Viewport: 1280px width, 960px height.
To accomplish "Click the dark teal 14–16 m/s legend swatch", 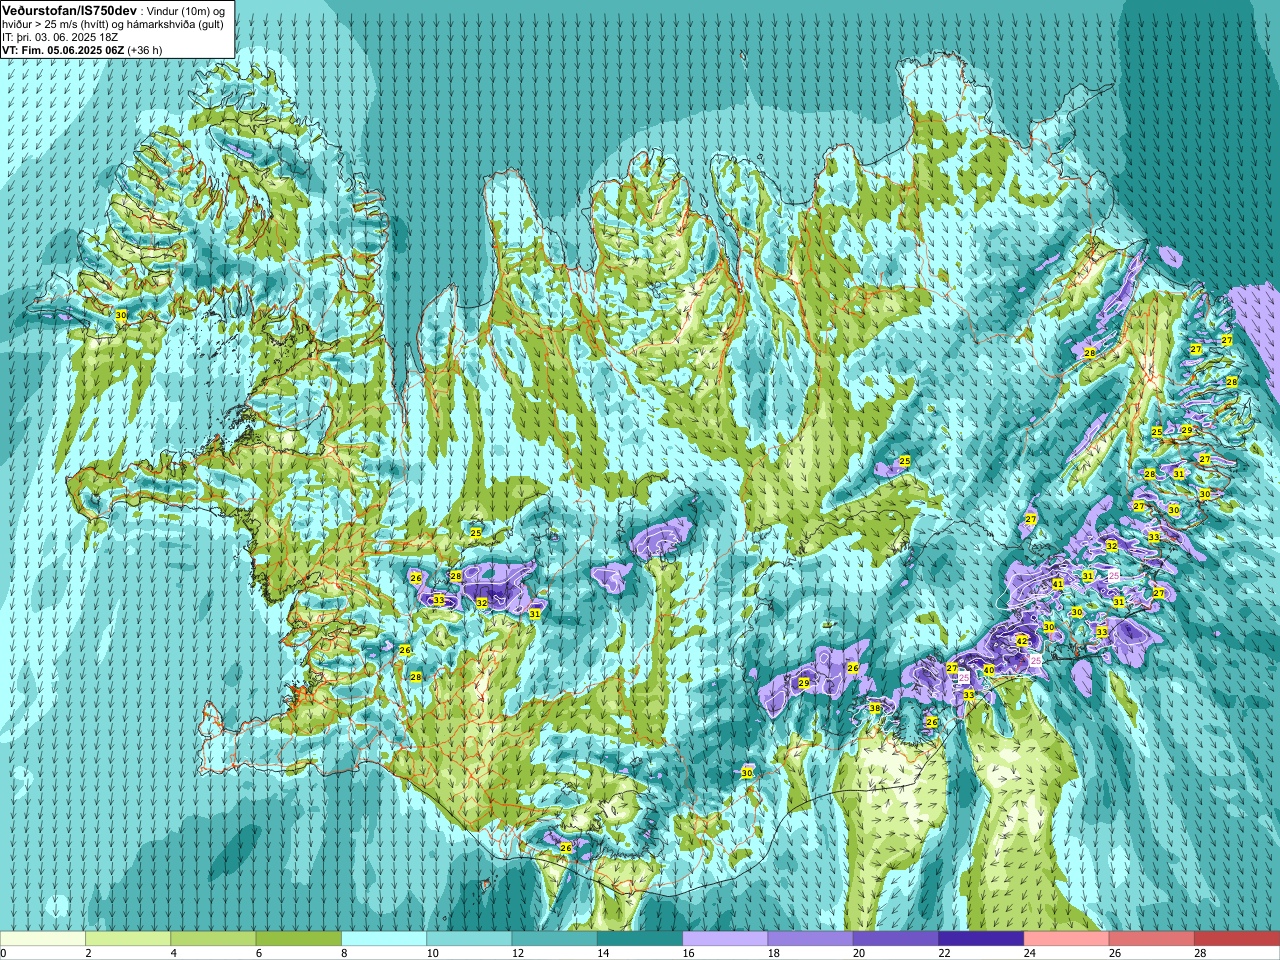I will pos(640,939).
